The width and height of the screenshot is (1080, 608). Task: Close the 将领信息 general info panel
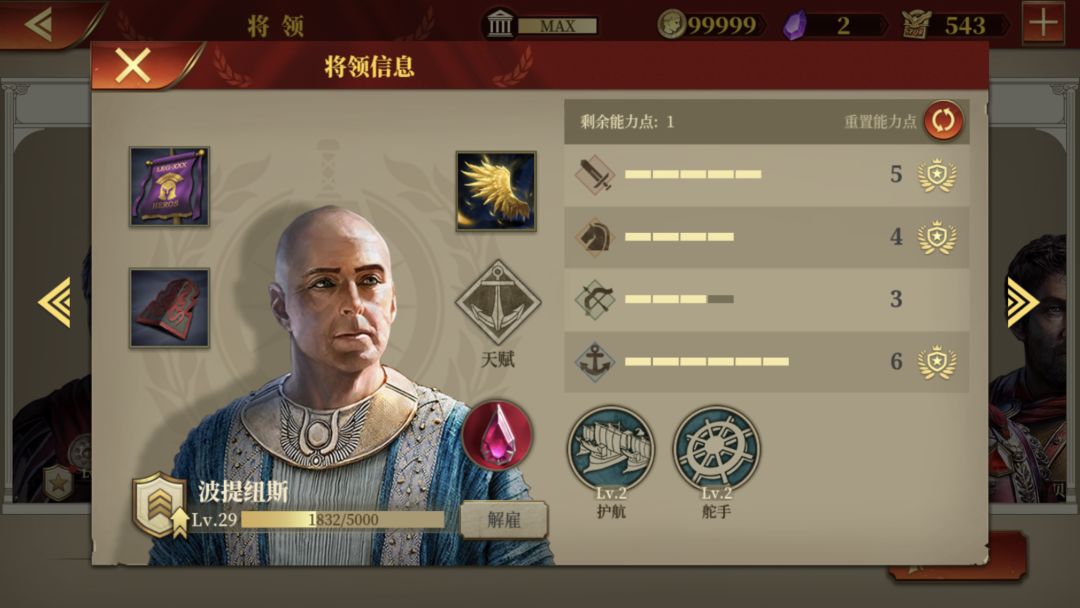click(133, 66)
